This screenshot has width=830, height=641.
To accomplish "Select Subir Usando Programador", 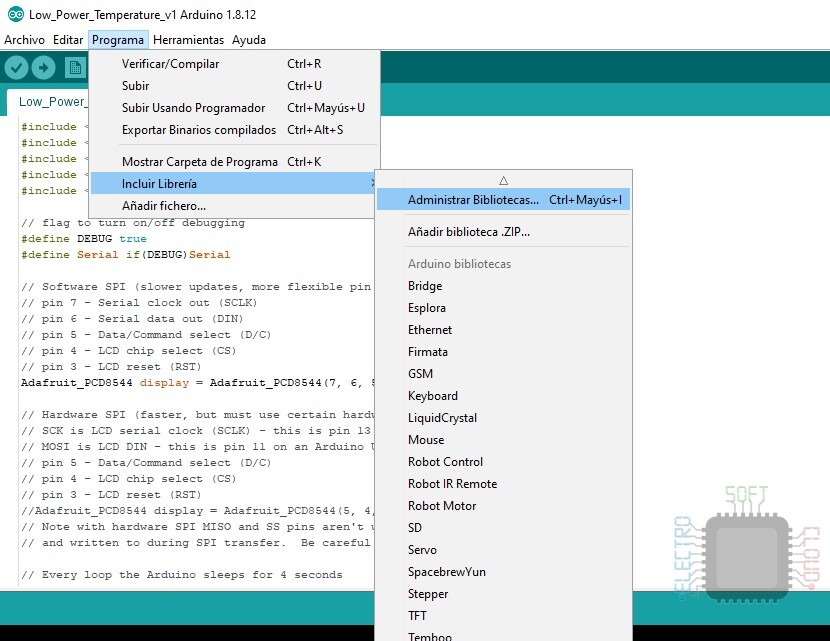I will (x=234, y=108).
